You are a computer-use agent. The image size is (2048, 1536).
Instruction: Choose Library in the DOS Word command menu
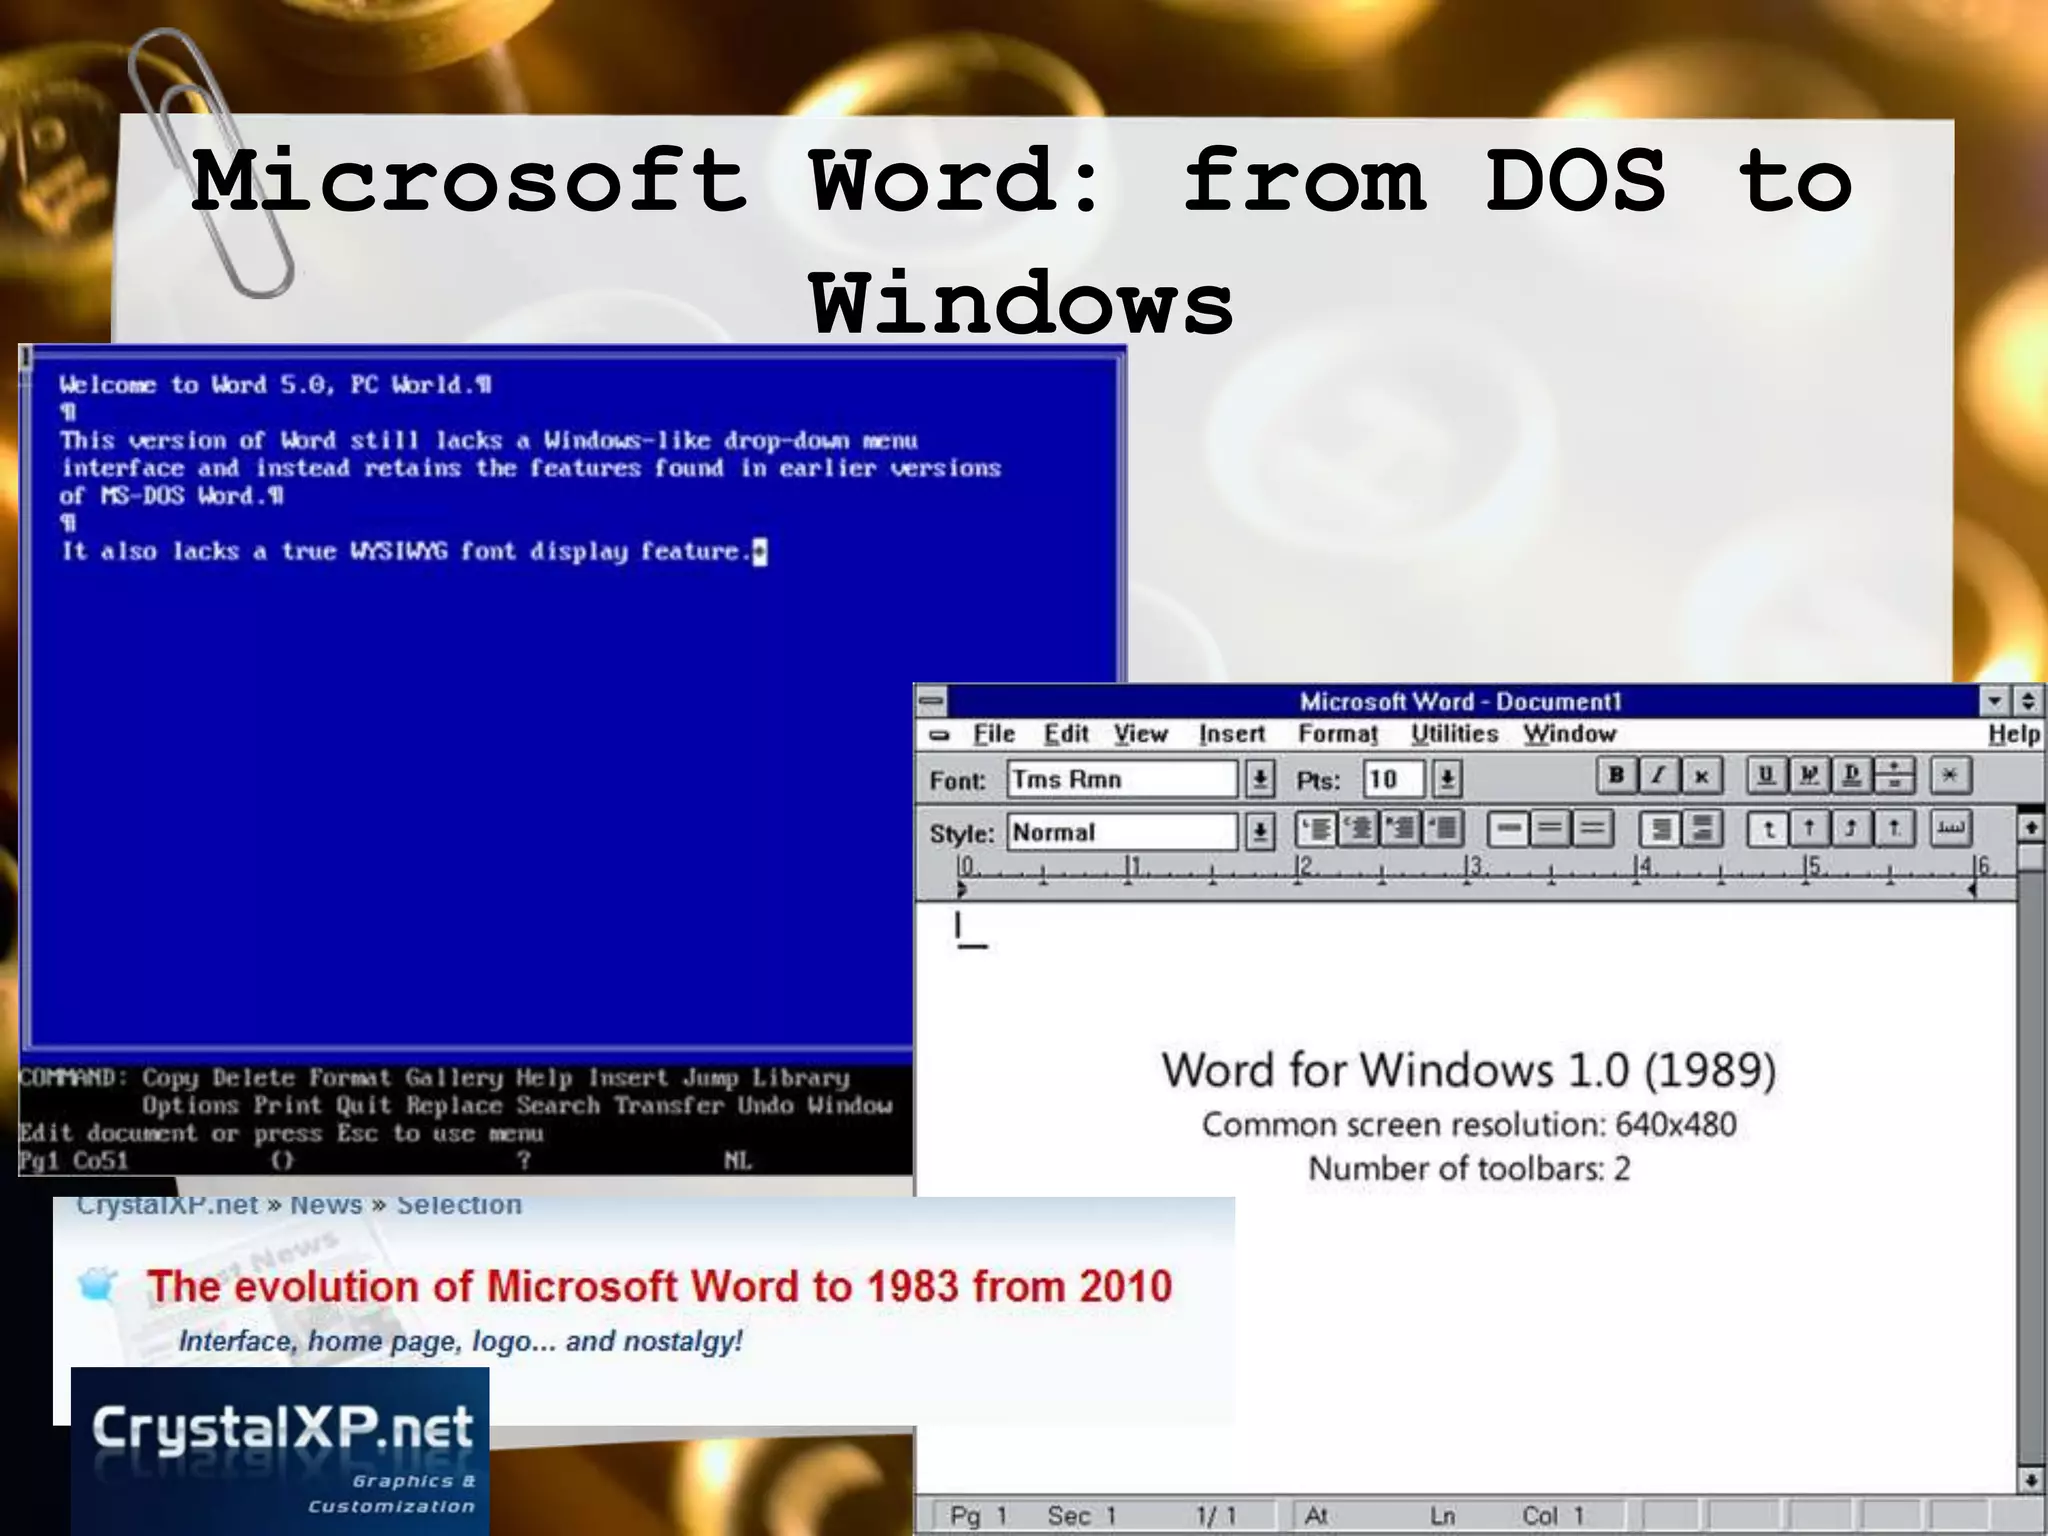pos(800,1078)
